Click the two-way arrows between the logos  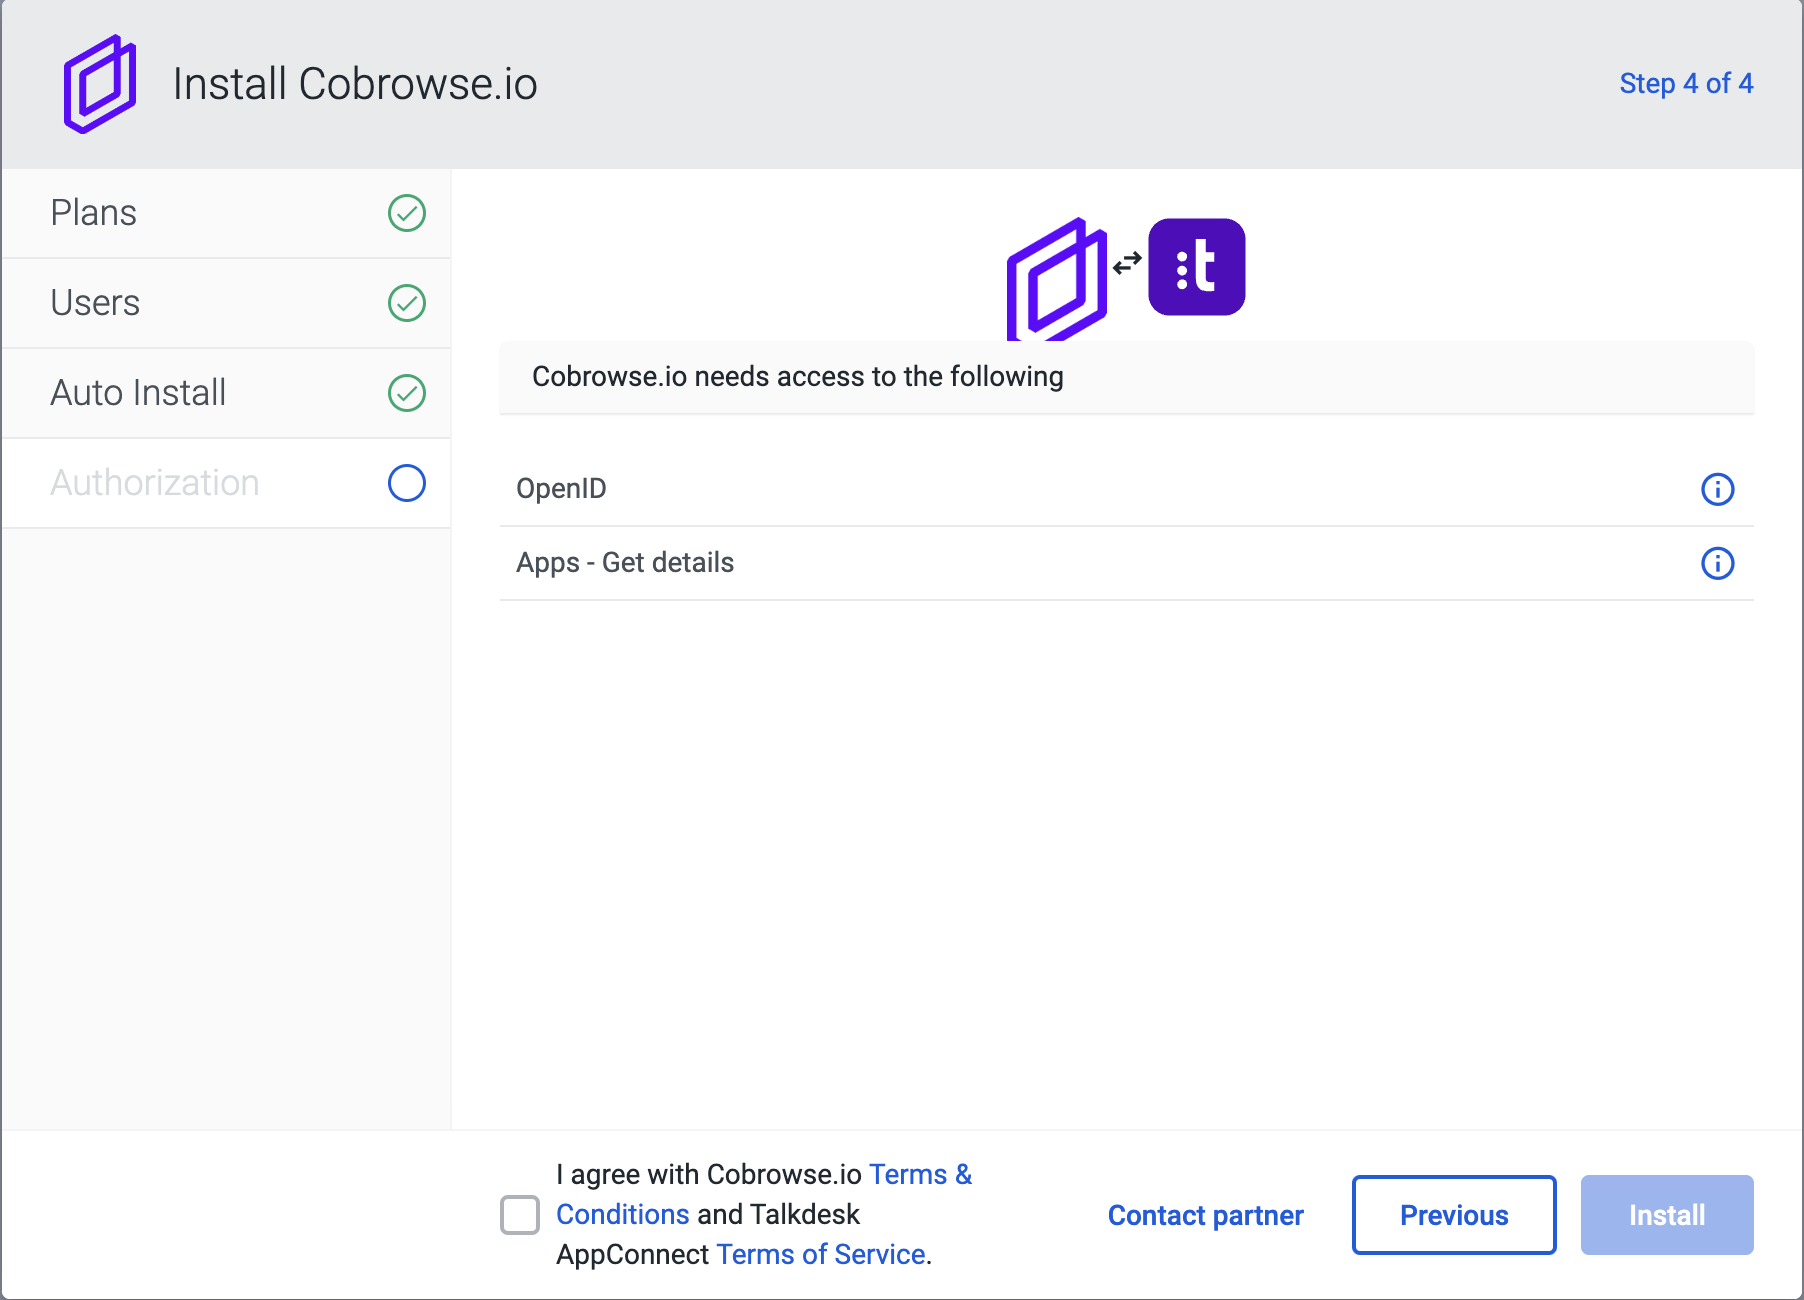tap(1127, 263)
